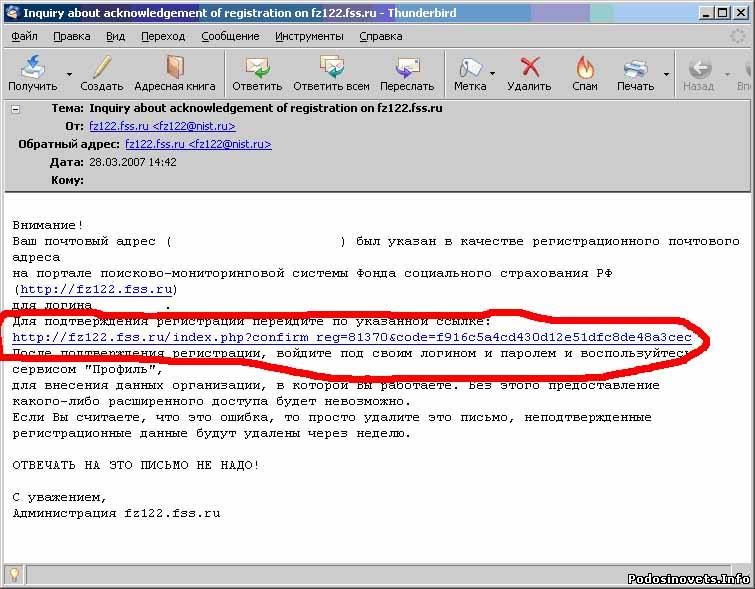
Task: Click the Кому: field label
Action: (x=67, y=180)
